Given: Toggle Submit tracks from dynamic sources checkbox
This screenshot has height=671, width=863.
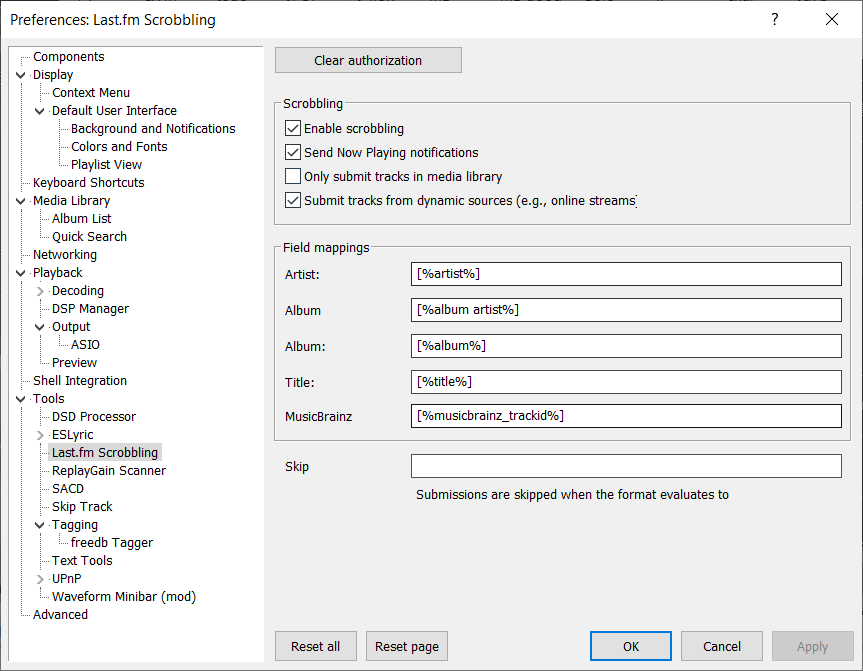Looking at the screenshot, I should (x=293, y=200).
